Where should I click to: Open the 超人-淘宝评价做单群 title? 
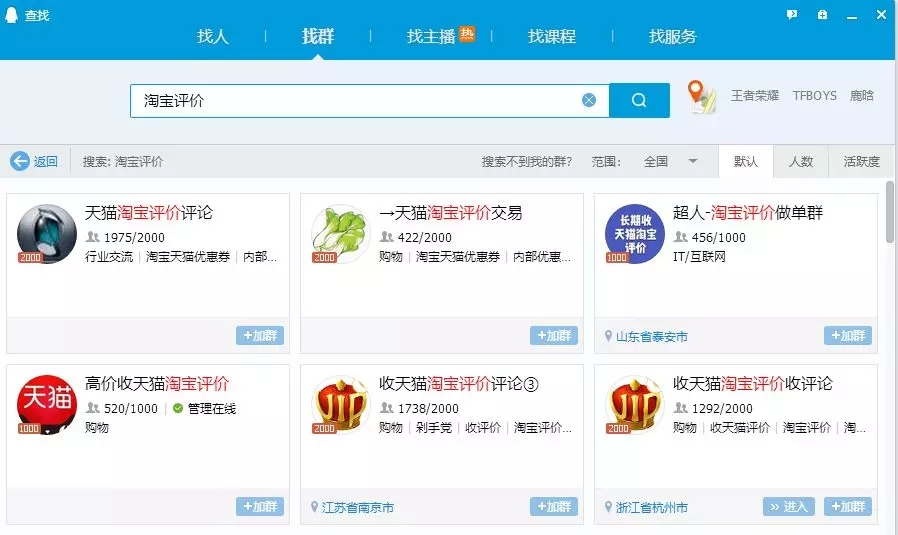pos(748,213)
